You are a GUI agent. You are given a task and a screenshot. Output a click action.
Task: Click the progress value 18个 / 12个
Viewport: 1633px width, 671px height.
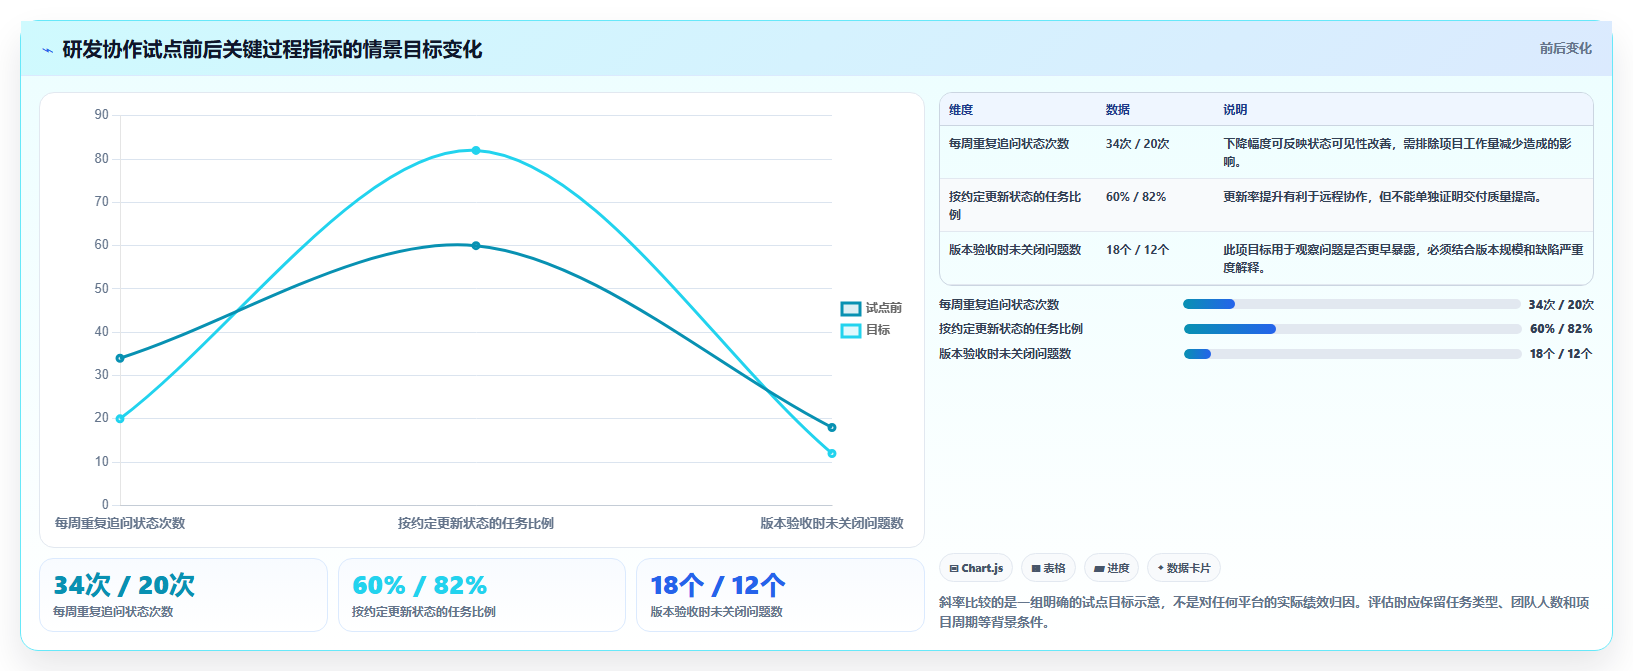click(x=1561, y=354)
